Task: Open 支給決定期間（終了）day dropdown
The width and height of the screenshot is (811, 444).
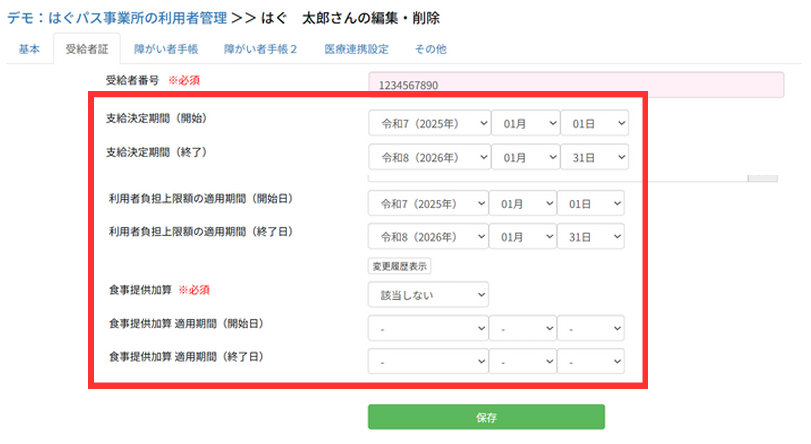Action: pyautogui.click(x=594, y=158)
